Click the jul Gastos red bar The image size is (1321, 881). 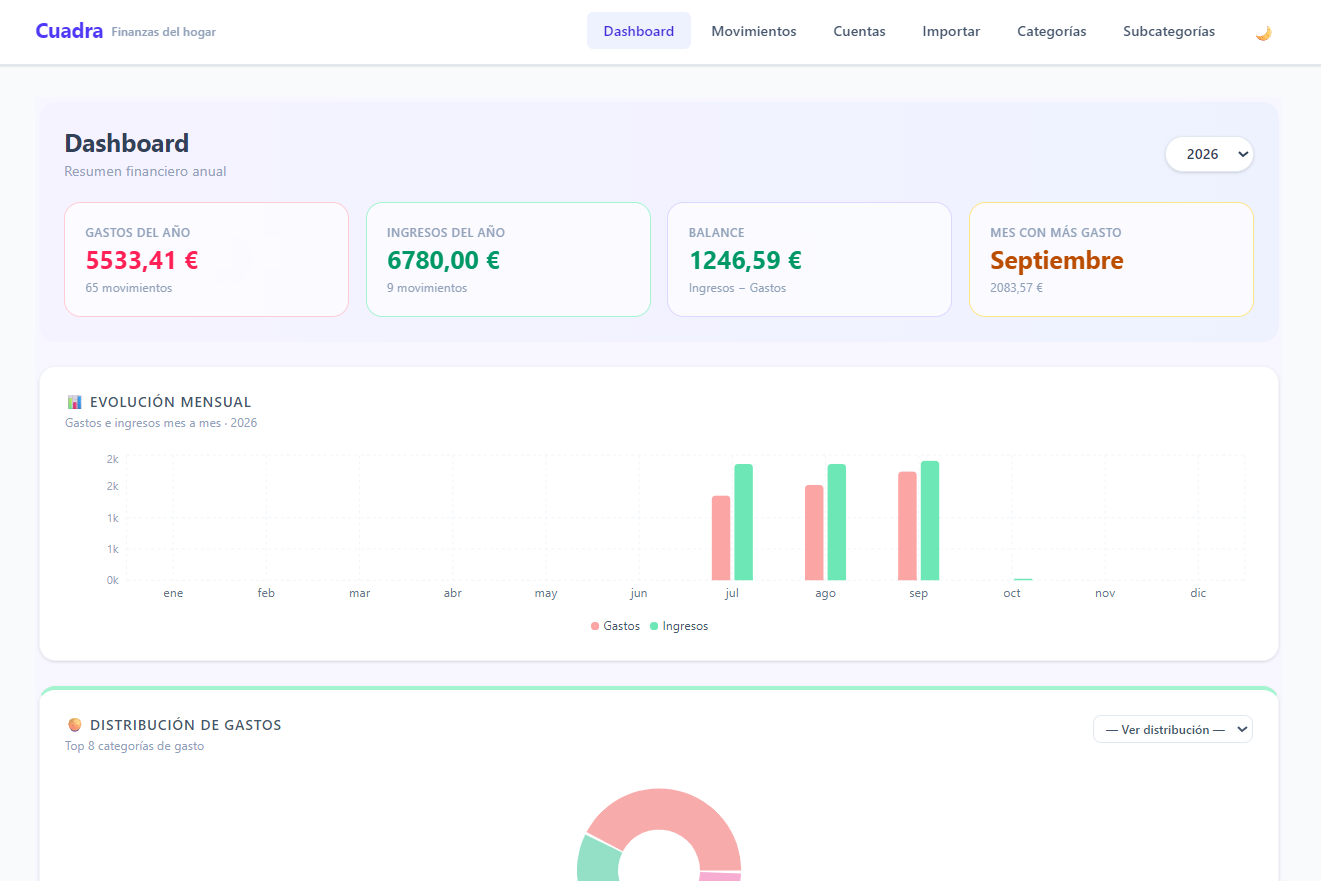[721, 538]
